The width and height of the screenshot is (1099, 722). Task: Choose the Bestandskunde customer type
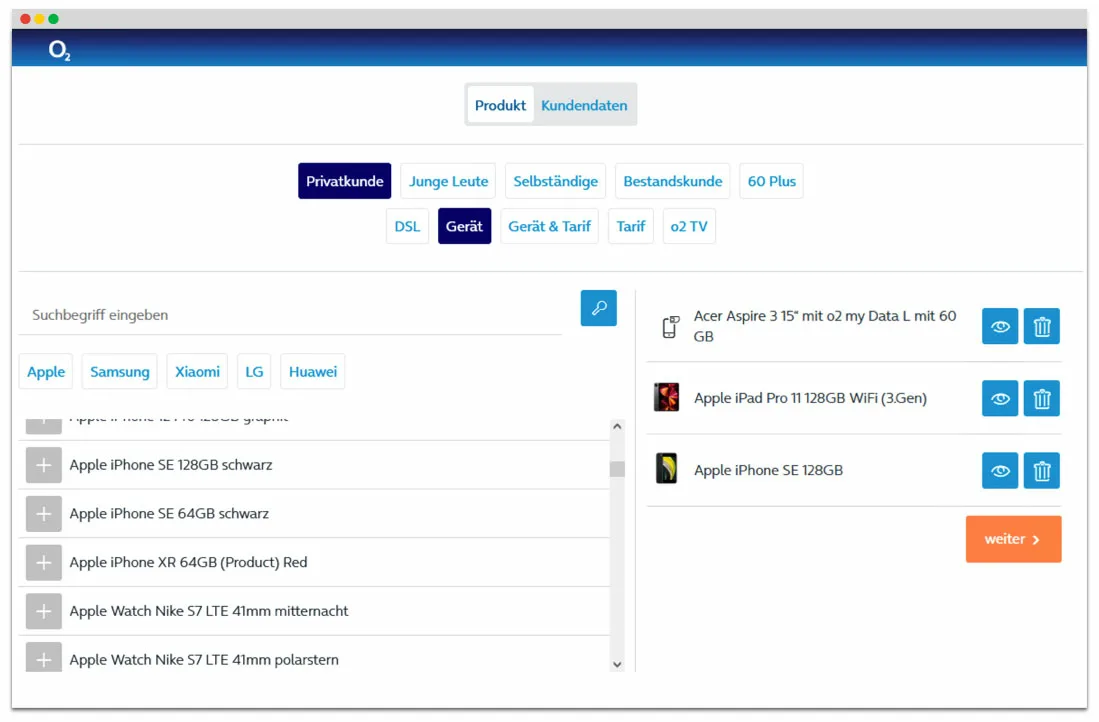coord(672,181)
